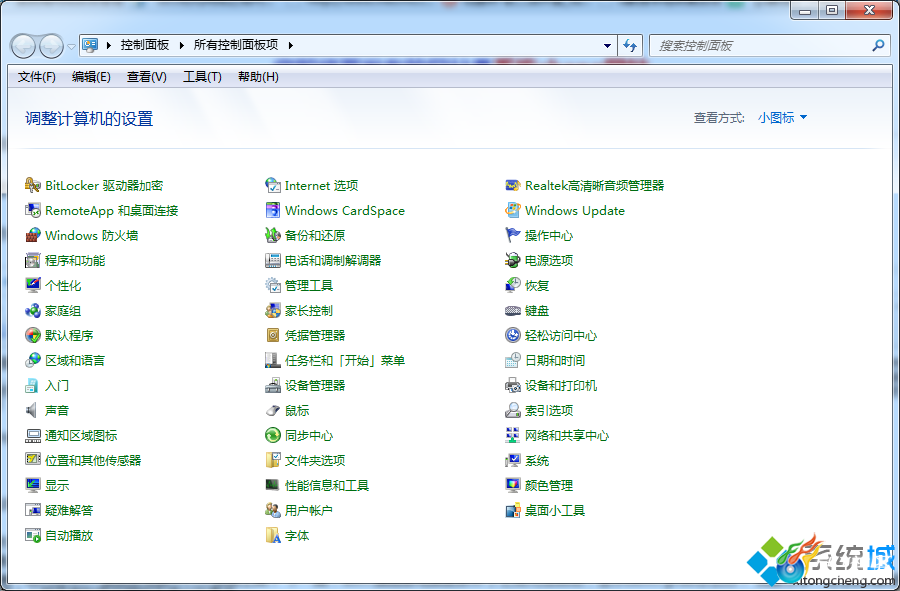Open the 文件(F) menu
900x591 pixels.
pyautogui.click(x=37, y=77)
